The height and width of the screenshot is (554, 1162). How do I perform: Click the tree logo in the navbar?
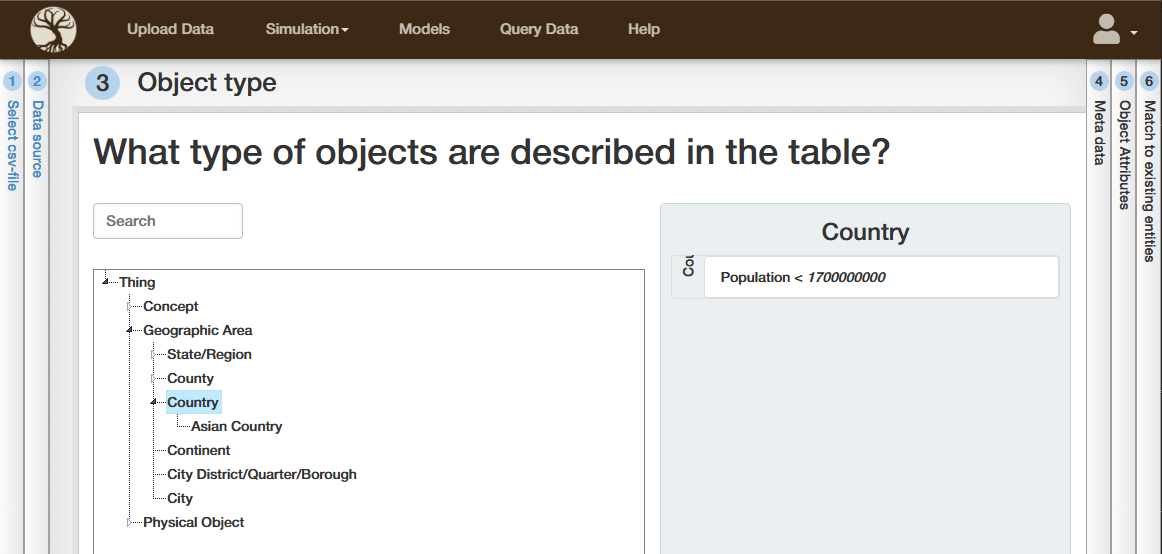53,29
